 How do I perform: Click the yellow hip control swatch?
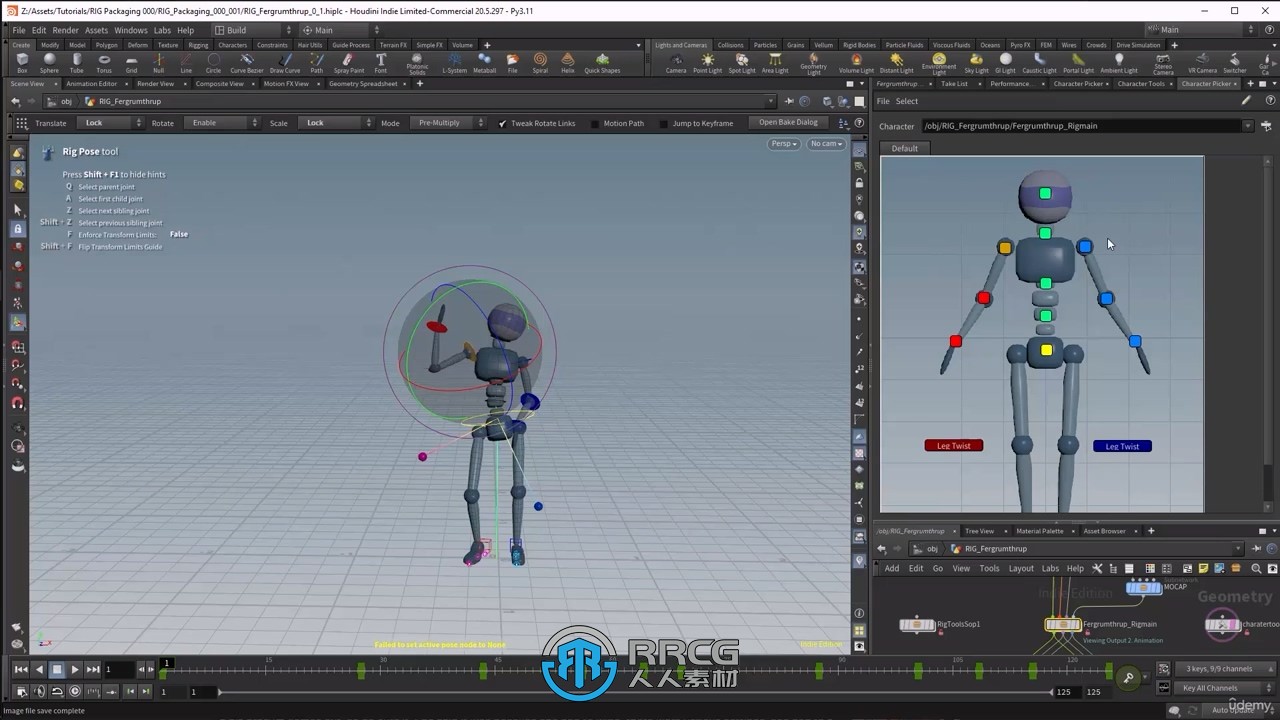point(1046,350)
